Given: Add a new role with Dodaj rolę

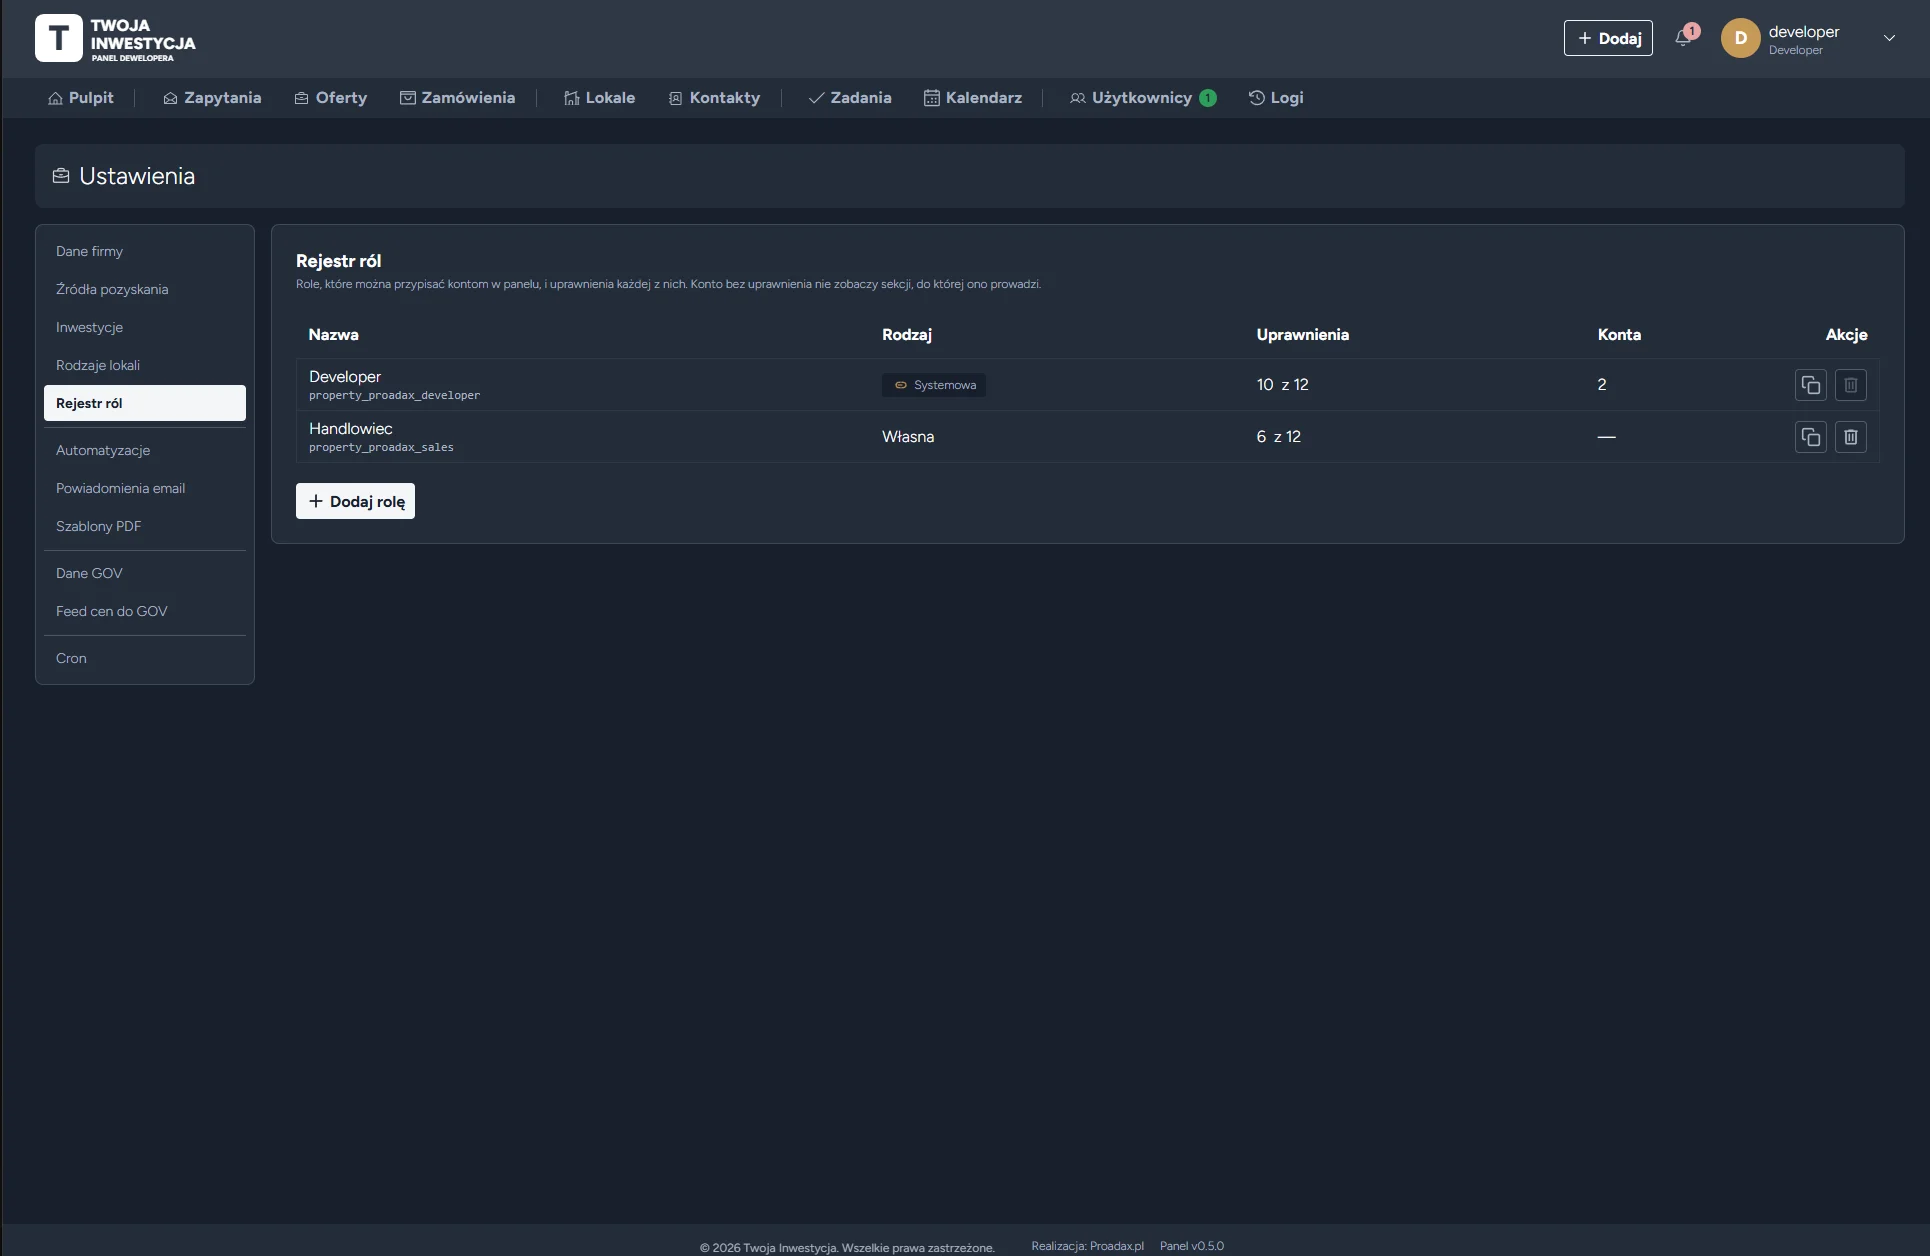Looking at the screenshot, I should pos(355,501).
